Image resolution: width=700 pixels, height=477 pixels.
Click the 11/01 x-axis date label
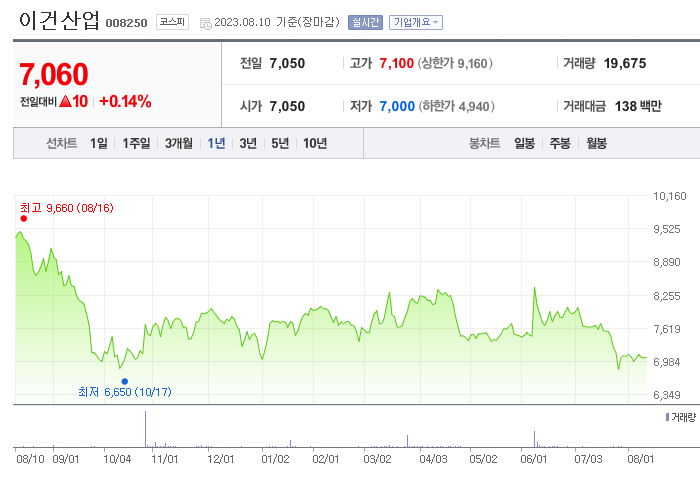click(165, 459)
